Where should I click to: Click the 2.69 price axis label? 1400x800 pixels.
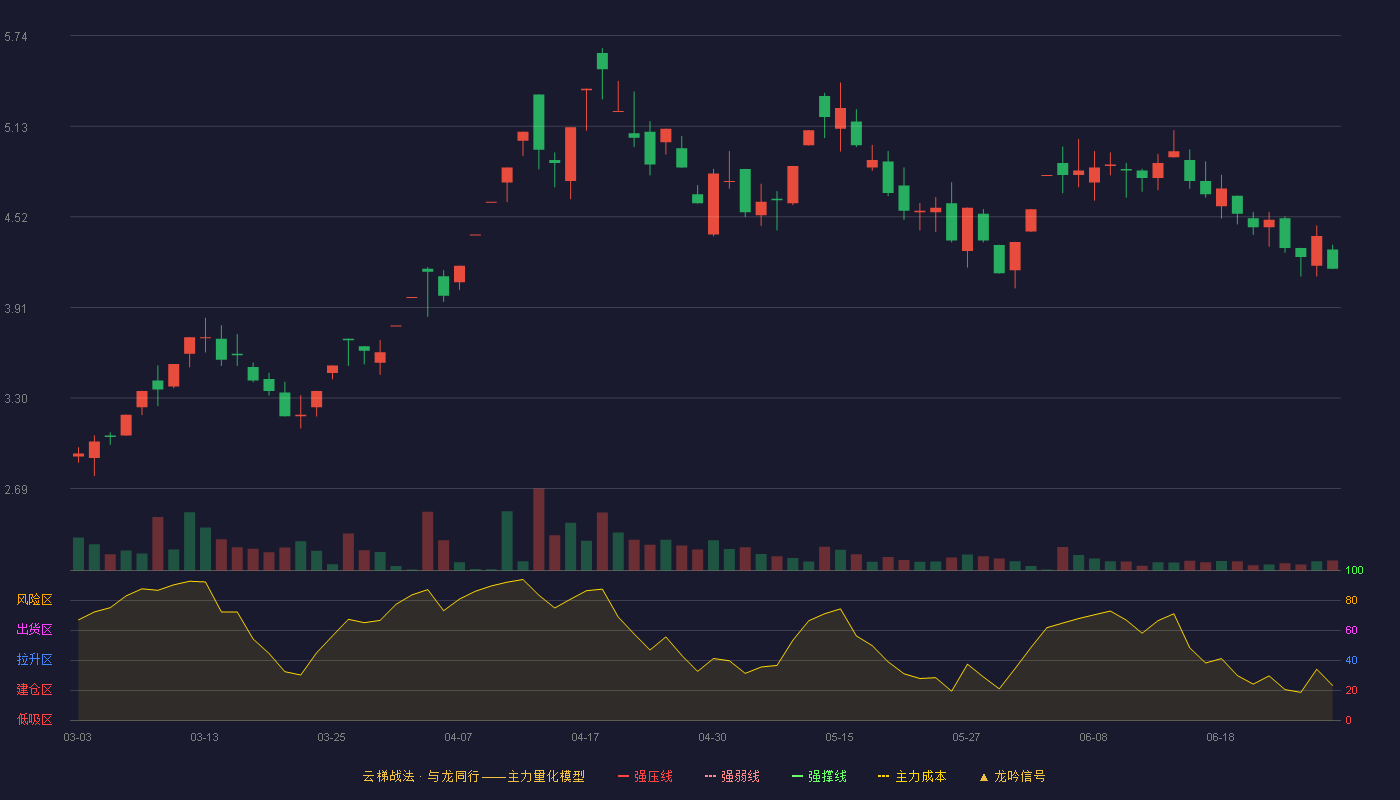pos(16,489)
